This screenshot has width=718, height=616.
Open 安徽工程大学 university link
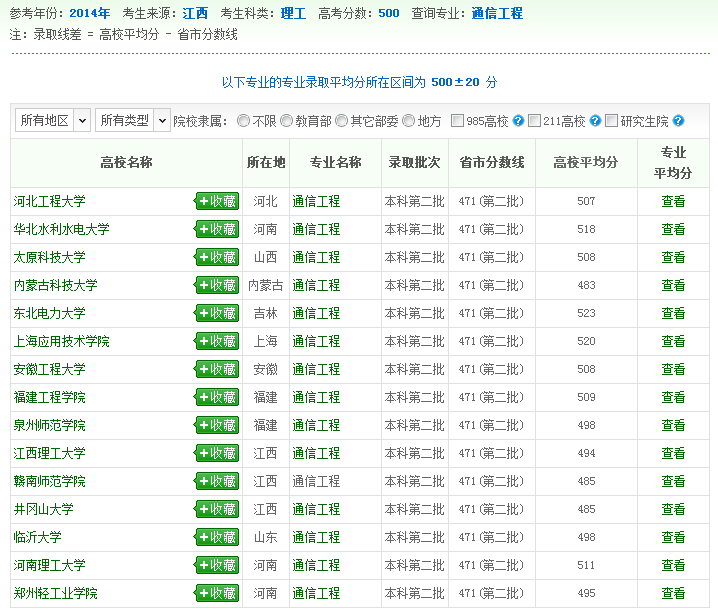click(49, 369)
